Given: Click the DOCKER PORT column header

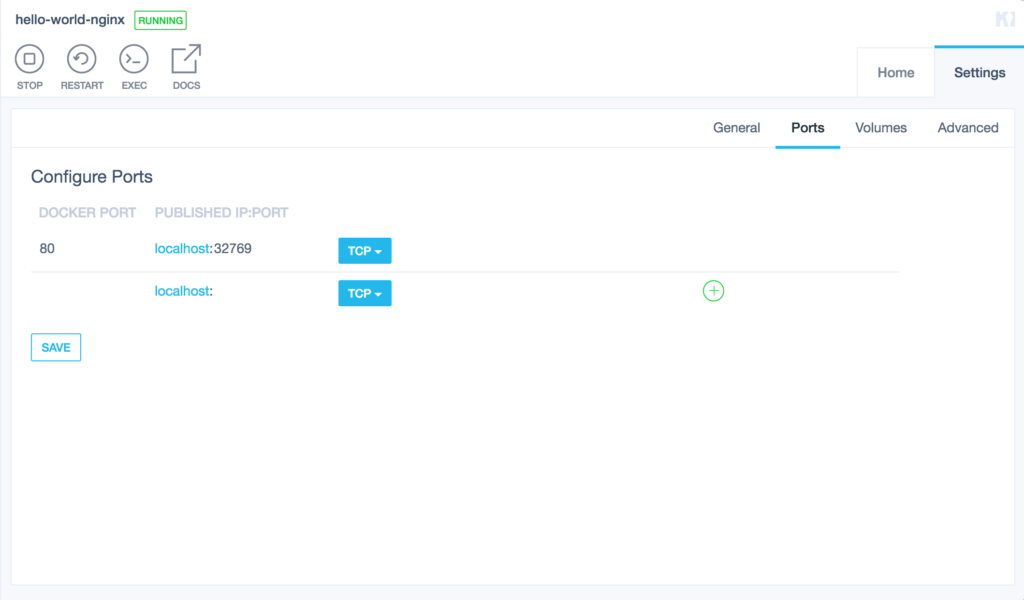Looking at the screenshot, I should pyautogui.click(x=88, y=213).
